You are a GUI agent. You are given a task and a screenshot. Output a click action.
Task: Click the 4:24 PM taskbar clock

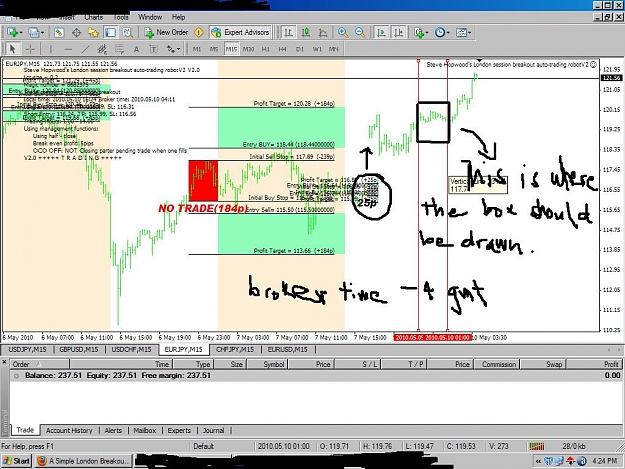(x=604, y=461)
